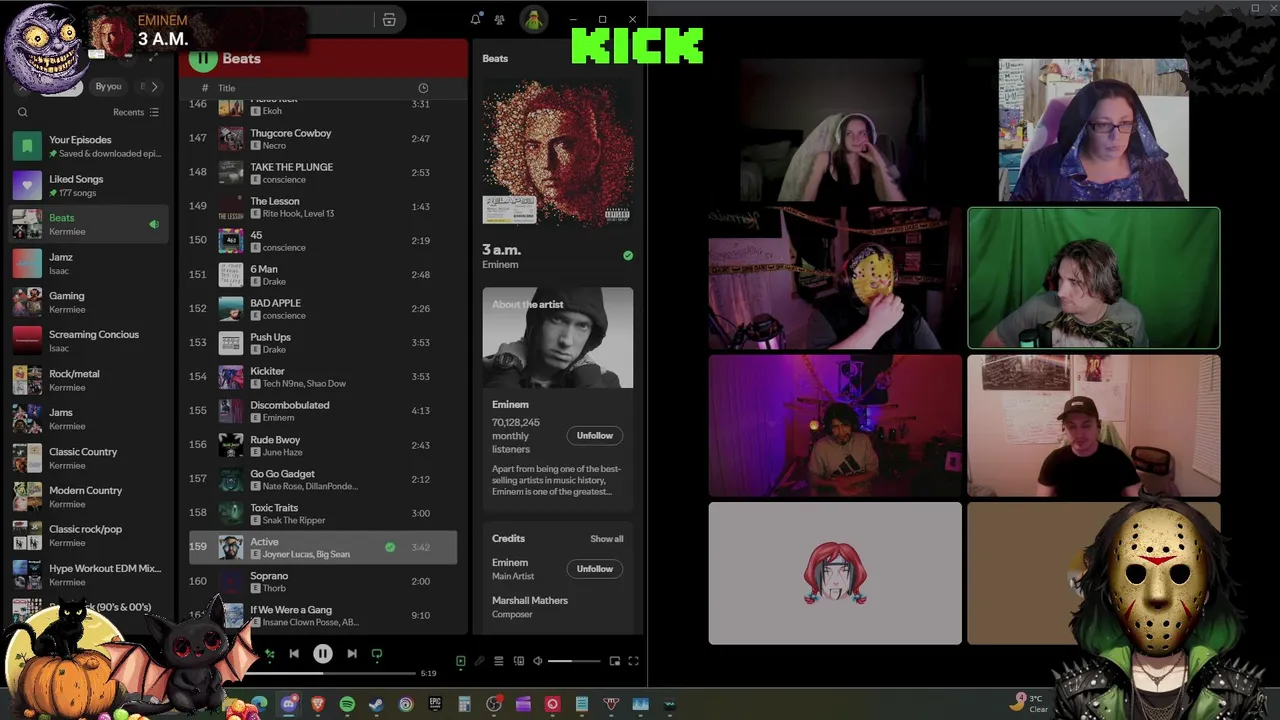Click the Discord icon in taskbar
Screen dimensions: 1280x720
pyautogui.click(x=289, y=704)
